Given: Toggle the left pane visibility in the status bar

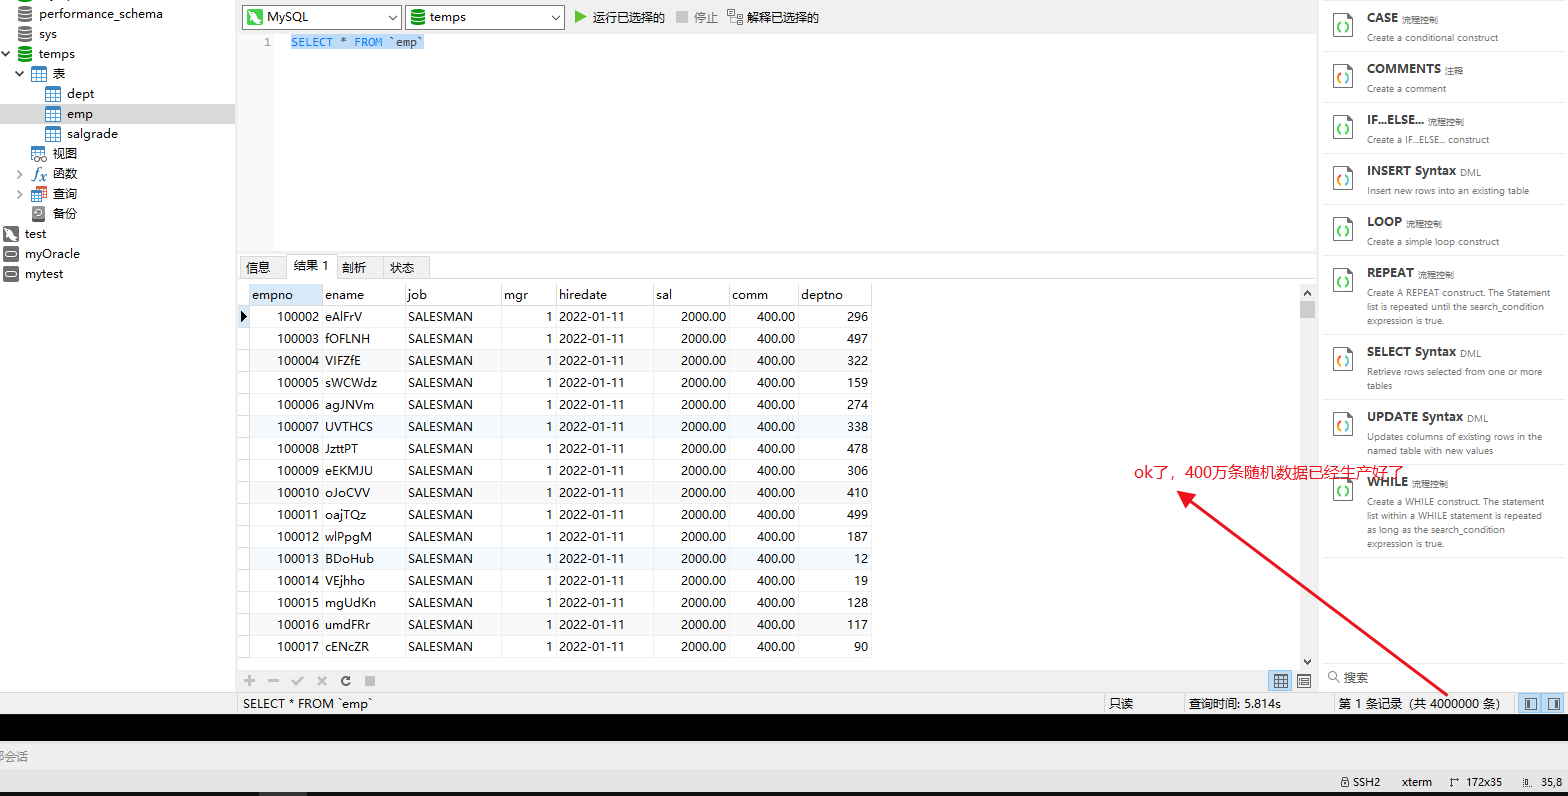Looking at the screenshot, I should pyautogui.click(x=1529, y=704).
